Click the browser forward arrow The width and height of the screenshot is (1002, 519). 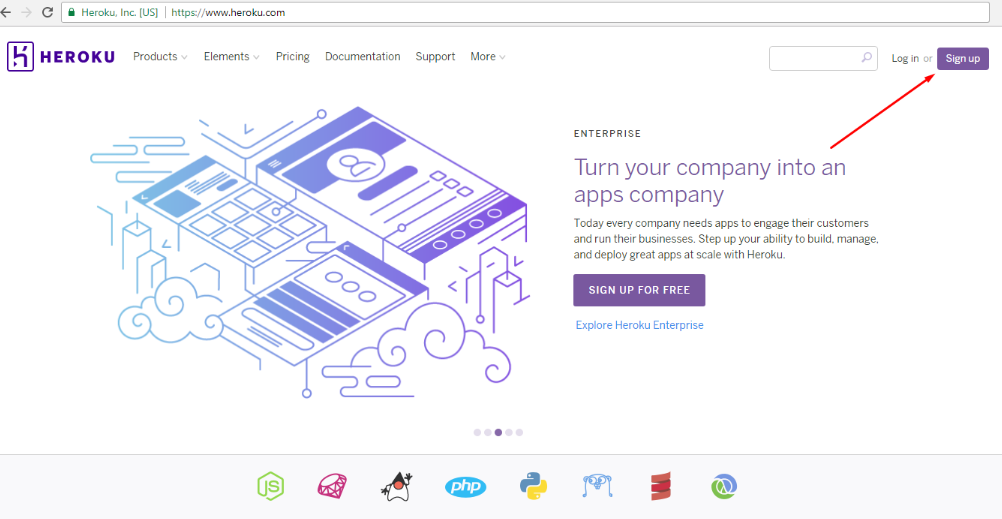[x=26, y=12]
